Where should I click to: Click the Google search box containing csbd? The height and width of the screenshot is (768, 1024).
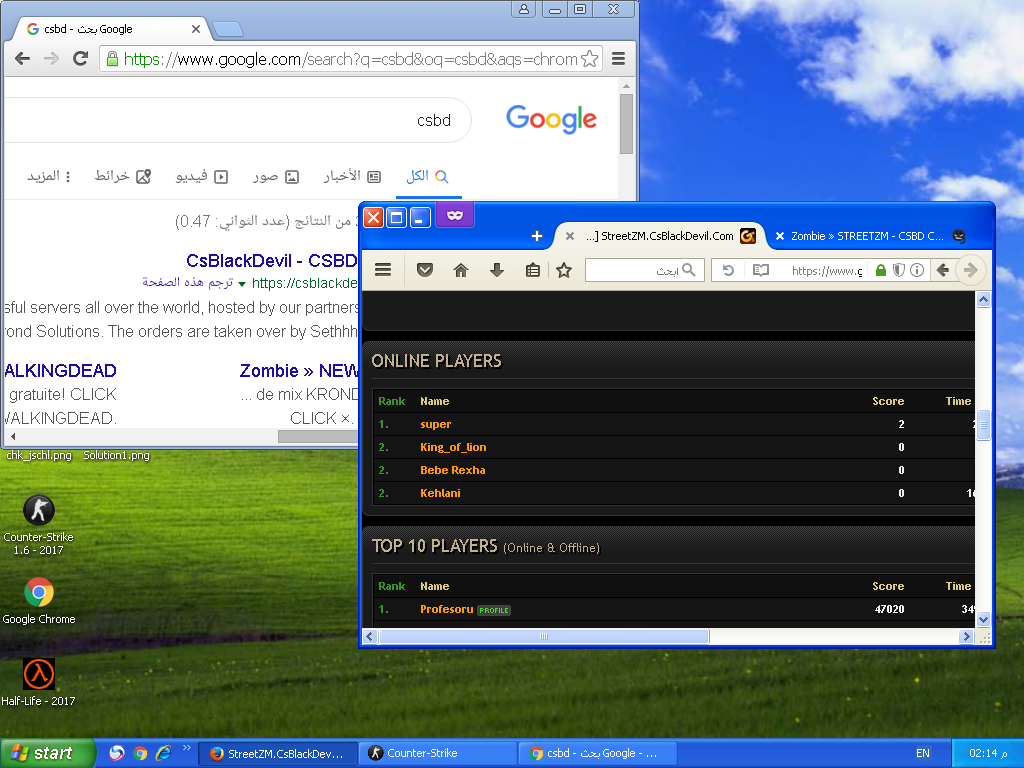point(238,120)
